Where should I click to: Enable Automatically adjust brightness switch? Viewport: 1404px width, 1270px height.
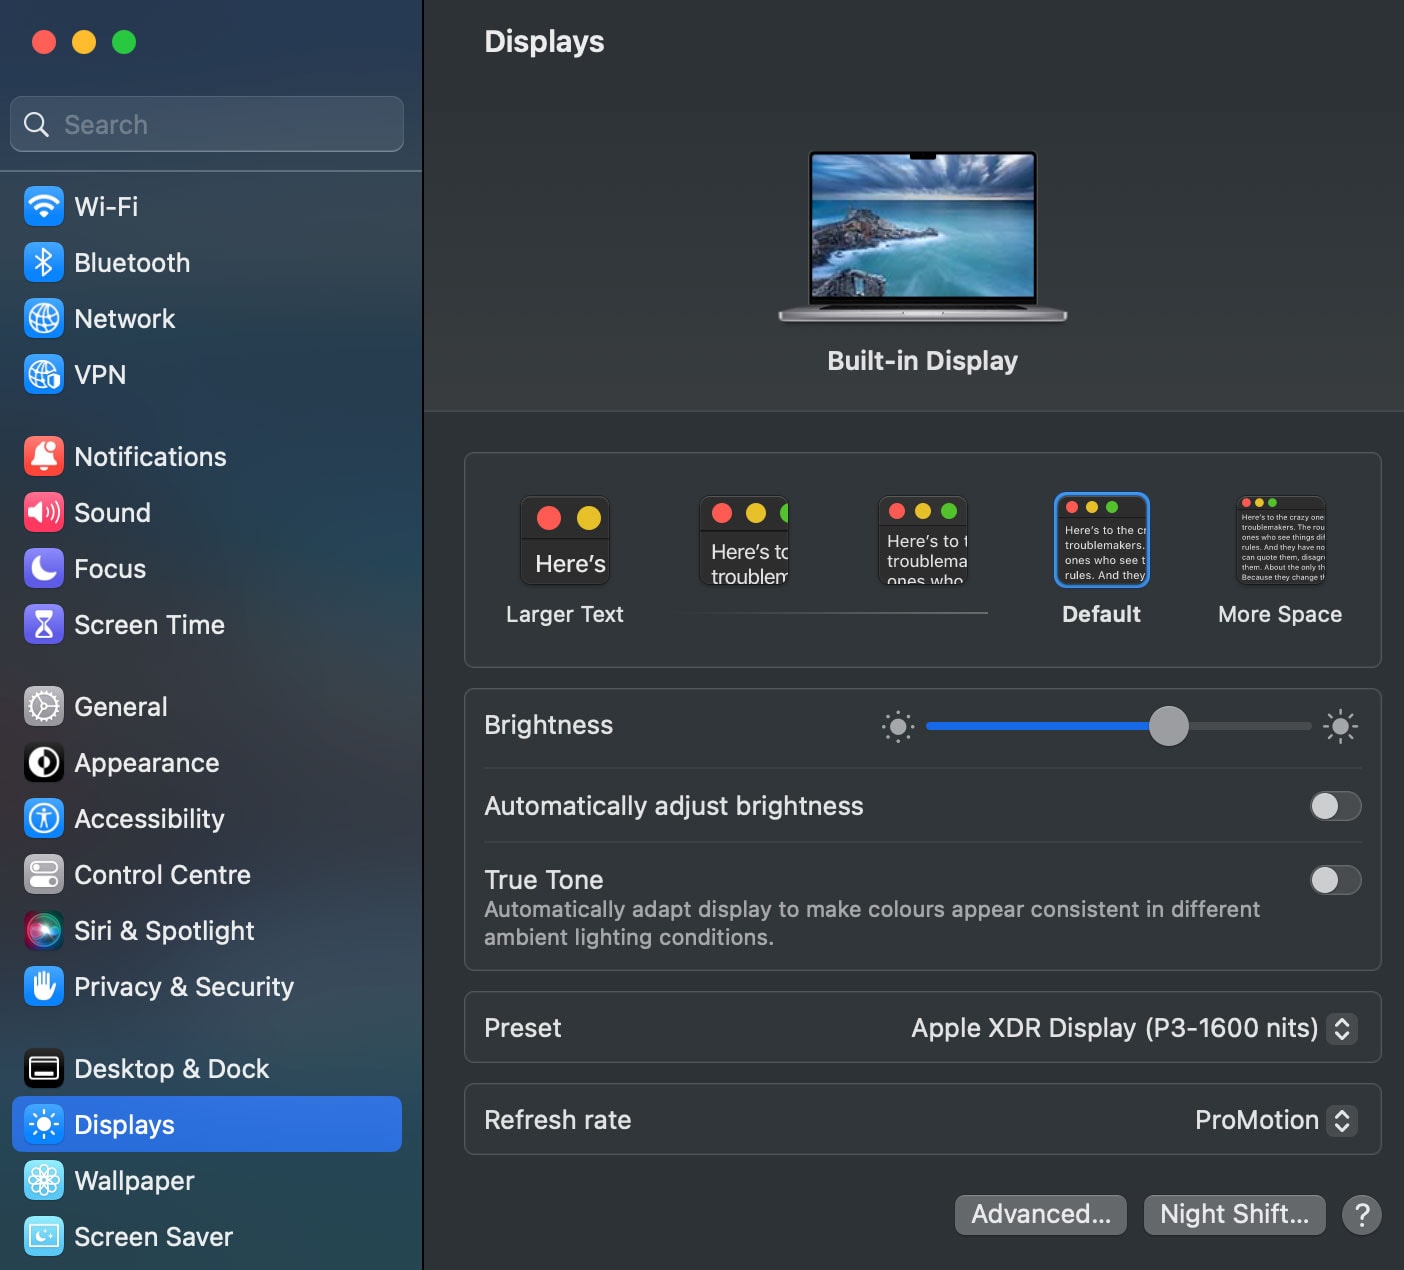tap(1335, 806)
